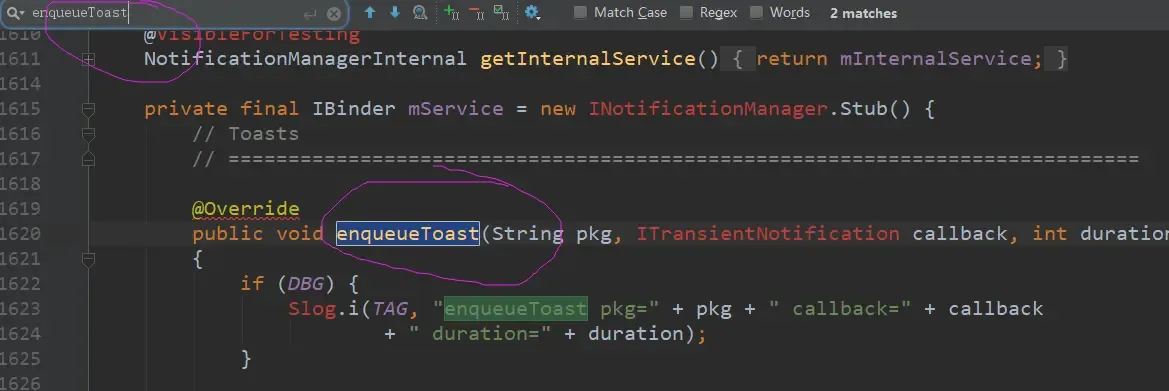This screenshot has height=391, width=1169.
Task: Toggle the Regex checkbox
Action: pos(686,13)
